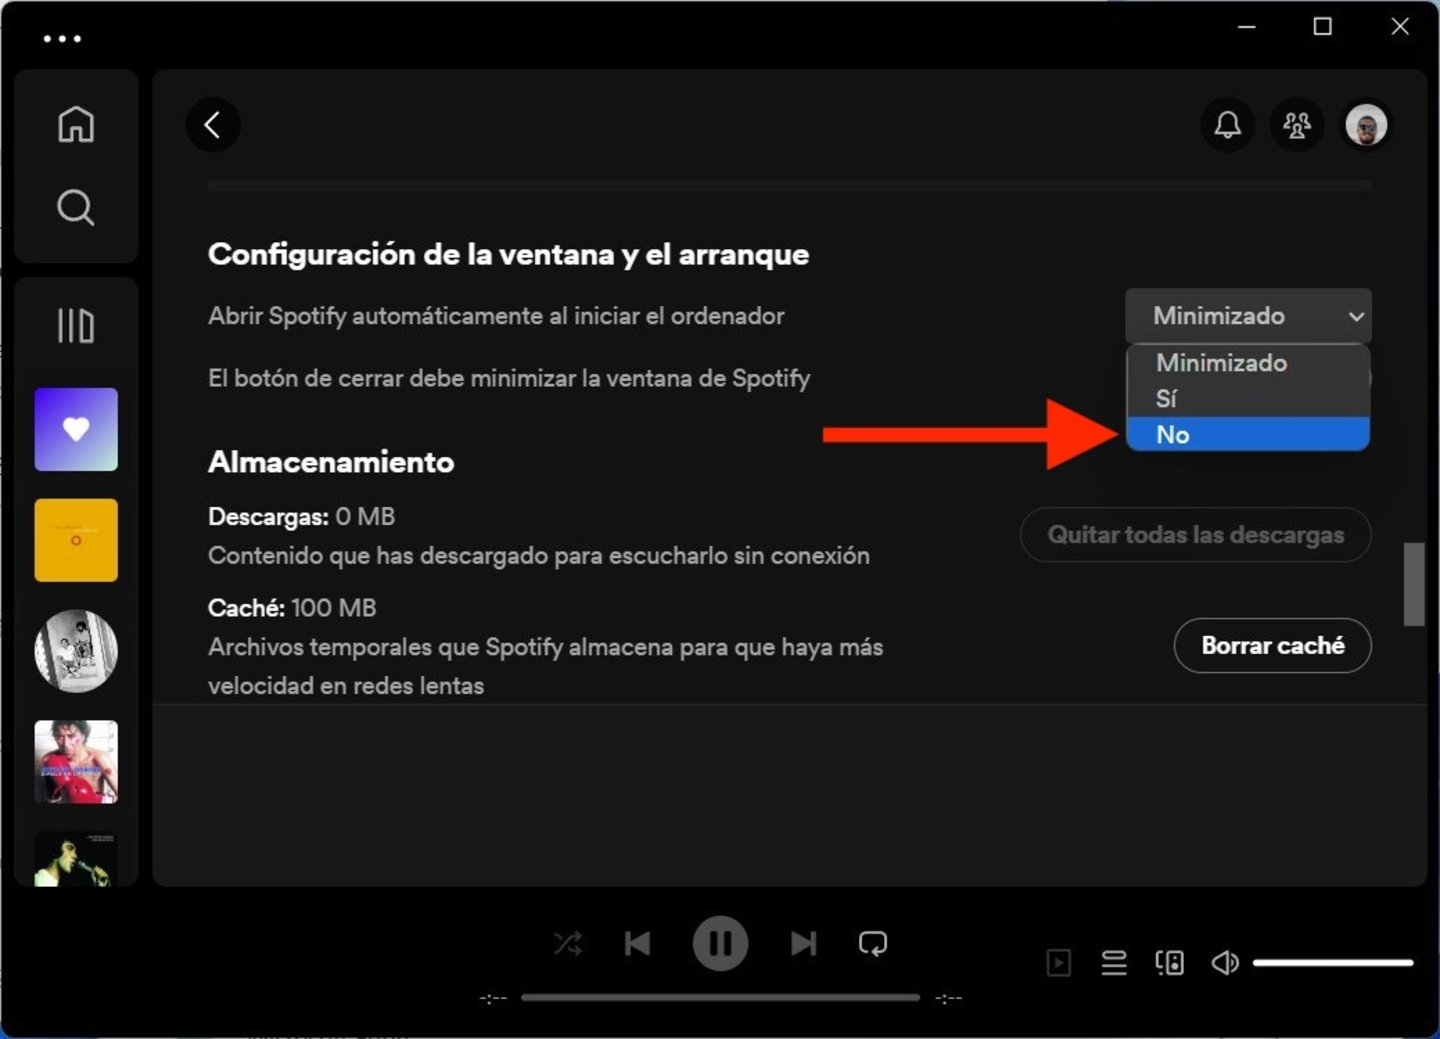Choose Minimizado in the dropdown list
The height and width of the screenshot is (1039, 1440).
coord(1248,363)
